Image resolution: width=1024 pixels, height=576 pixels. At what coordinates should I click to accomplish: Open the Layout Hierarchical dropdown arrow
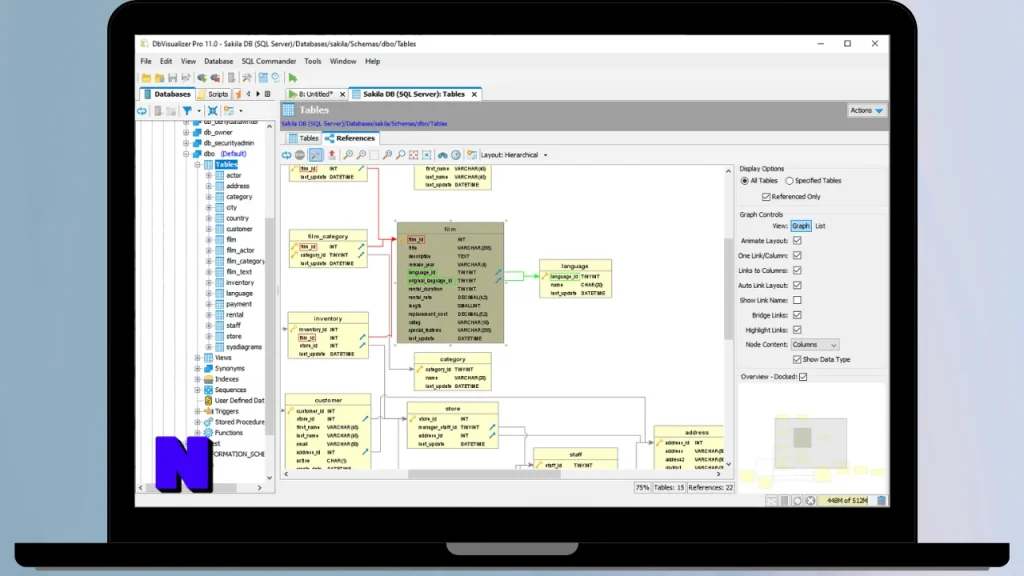[545, 155]
